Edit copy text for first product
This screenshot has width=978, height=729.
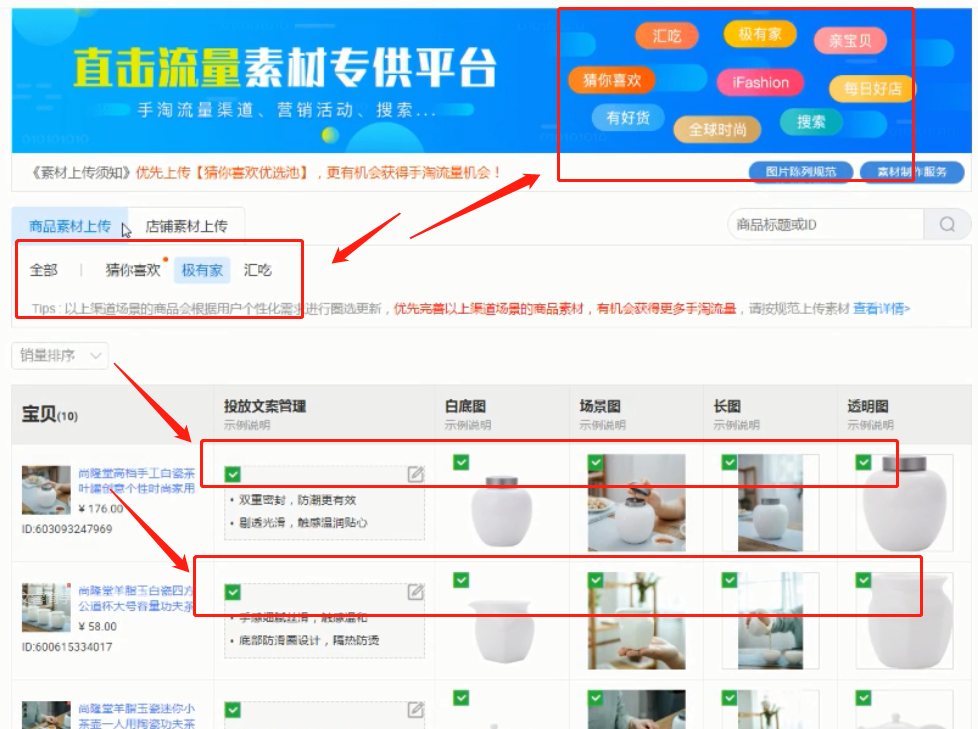[416, 474]
